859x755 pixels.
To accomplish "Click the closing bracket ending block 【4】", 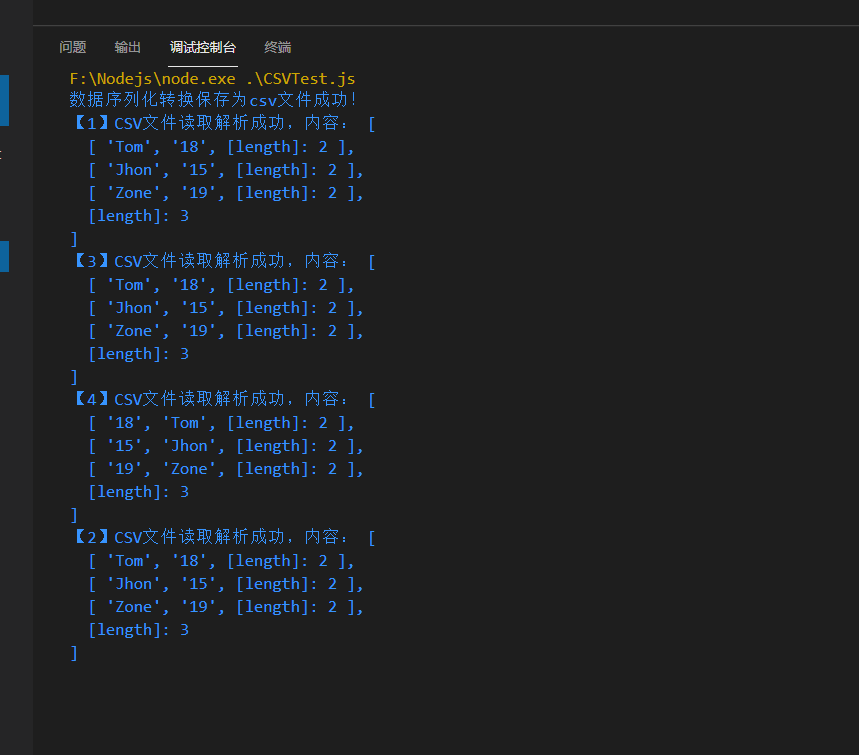I will point(73,514).
